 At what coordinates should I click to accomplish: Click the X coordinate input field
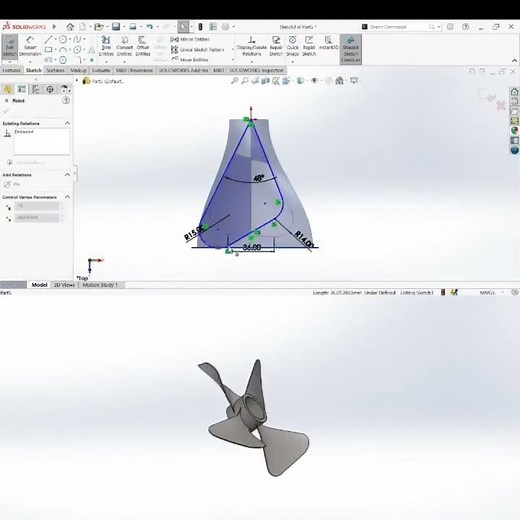37,207
